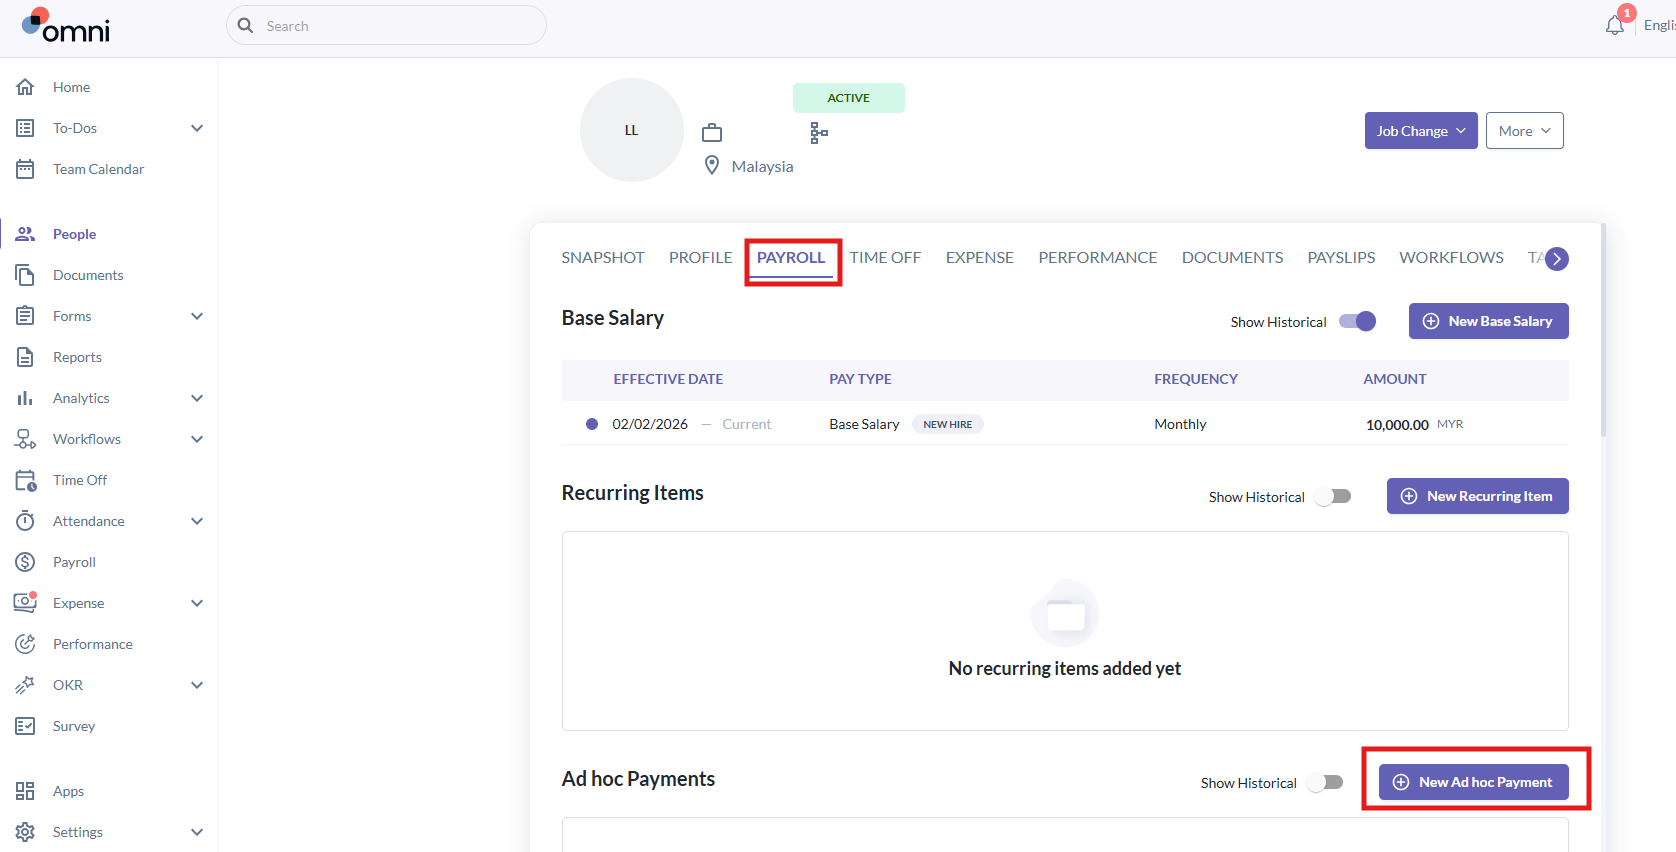Open the Job Change dropdown

(1421, 131)
